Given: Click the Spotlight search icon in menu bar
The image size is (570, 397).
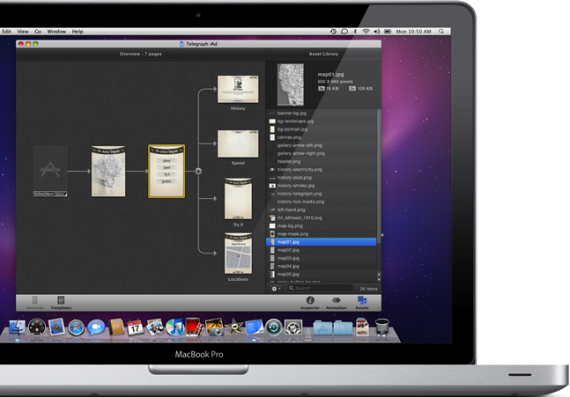Looking at the screenshot, I should (441, 32).
